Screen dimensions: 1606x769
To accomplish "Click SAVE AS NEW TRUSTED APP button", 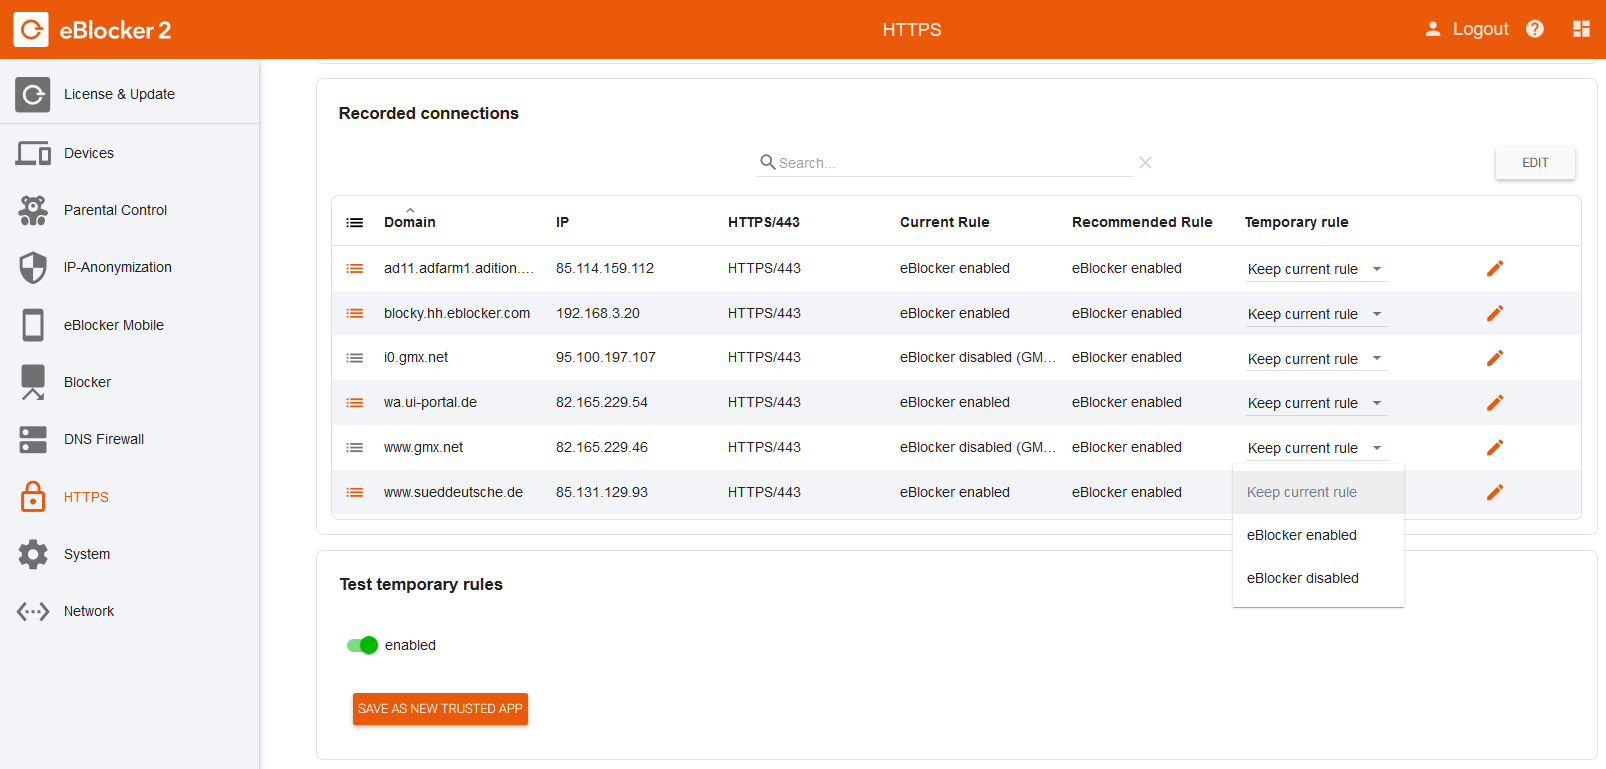I will tap(440, 709).
